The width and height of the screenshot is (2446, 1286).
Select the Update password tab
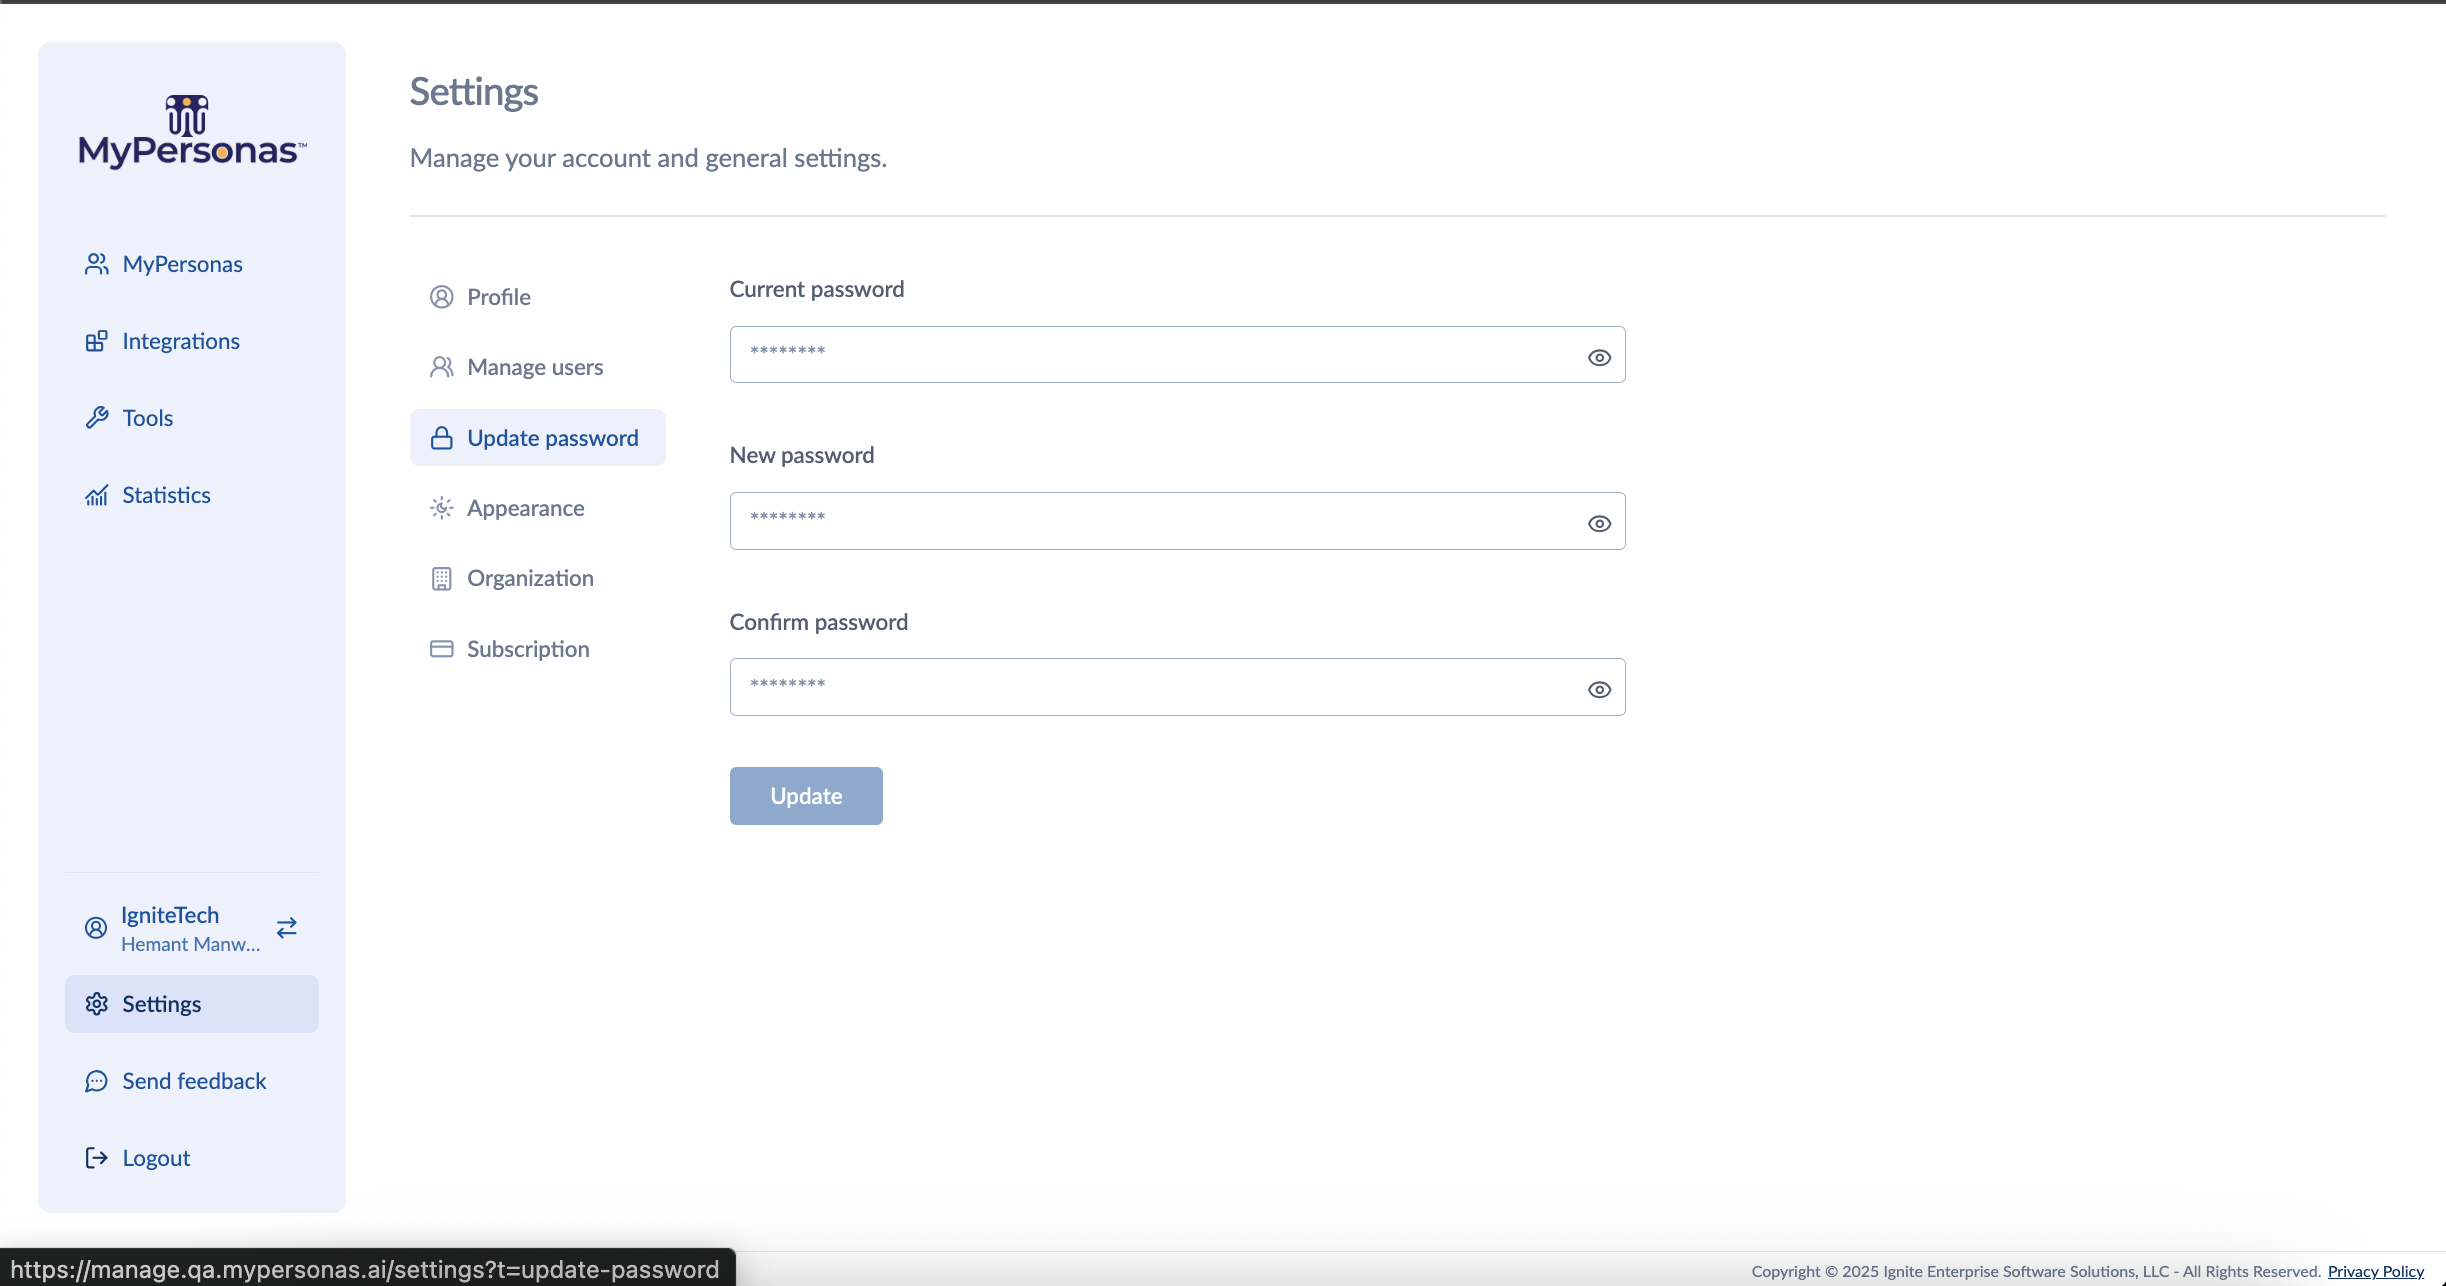point(538,438)
